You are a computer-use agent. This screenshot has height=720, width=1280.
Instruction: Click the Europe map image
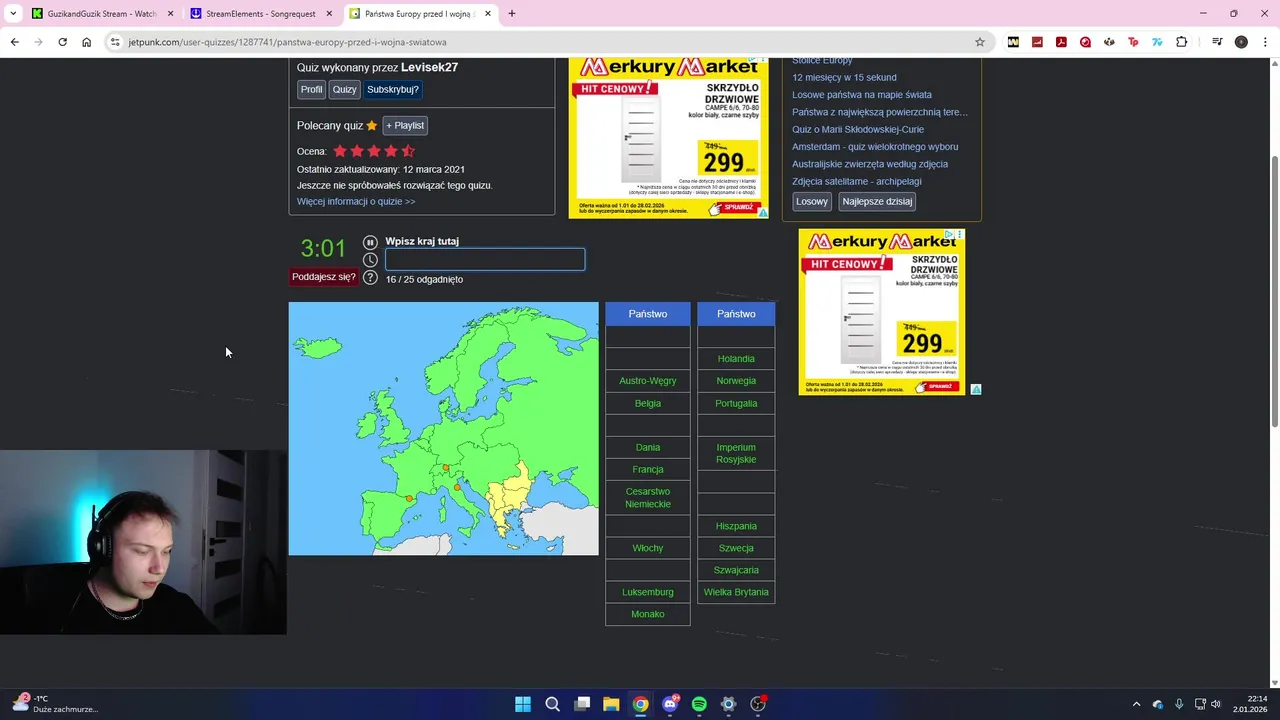click(444, 429)
